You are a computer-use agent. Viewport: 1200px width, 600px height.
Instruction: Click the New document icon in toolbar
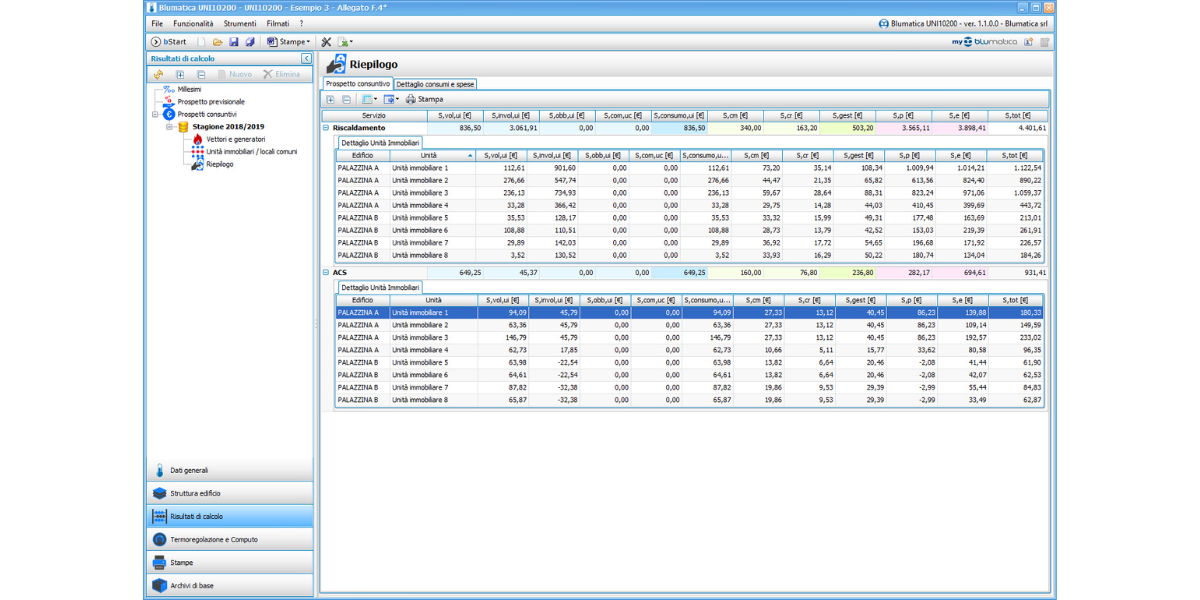point(201,42)
